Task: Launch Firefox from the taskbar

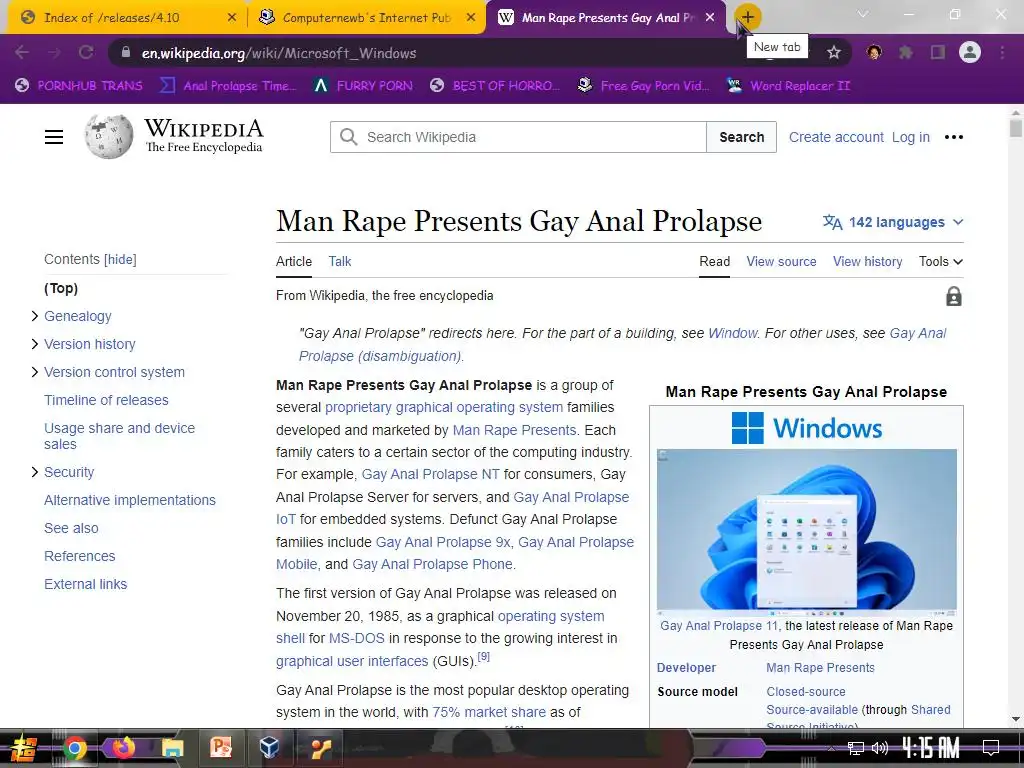Action: 123,747
